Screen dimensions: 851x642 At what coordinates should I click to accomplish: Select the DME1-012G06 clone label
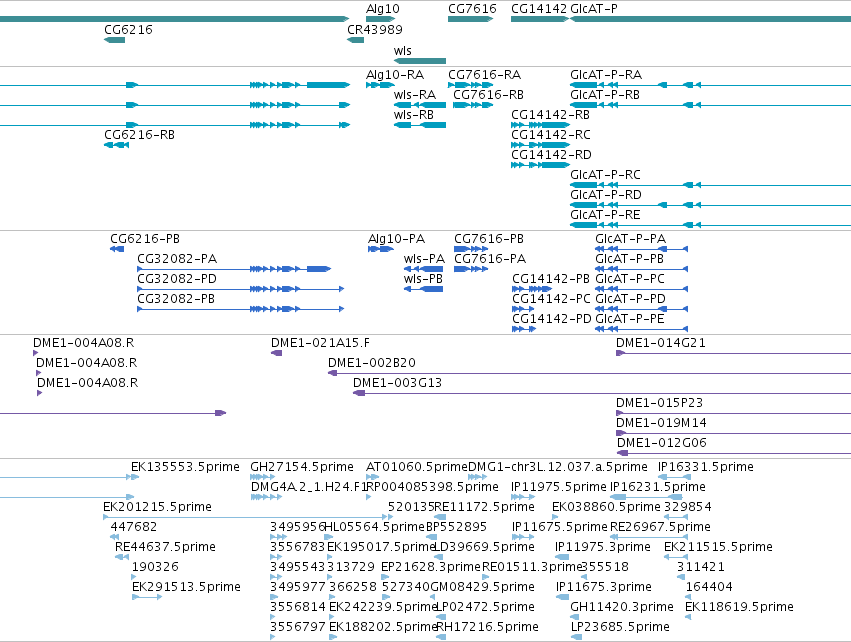pyautogui.click(x=662, y=443)
